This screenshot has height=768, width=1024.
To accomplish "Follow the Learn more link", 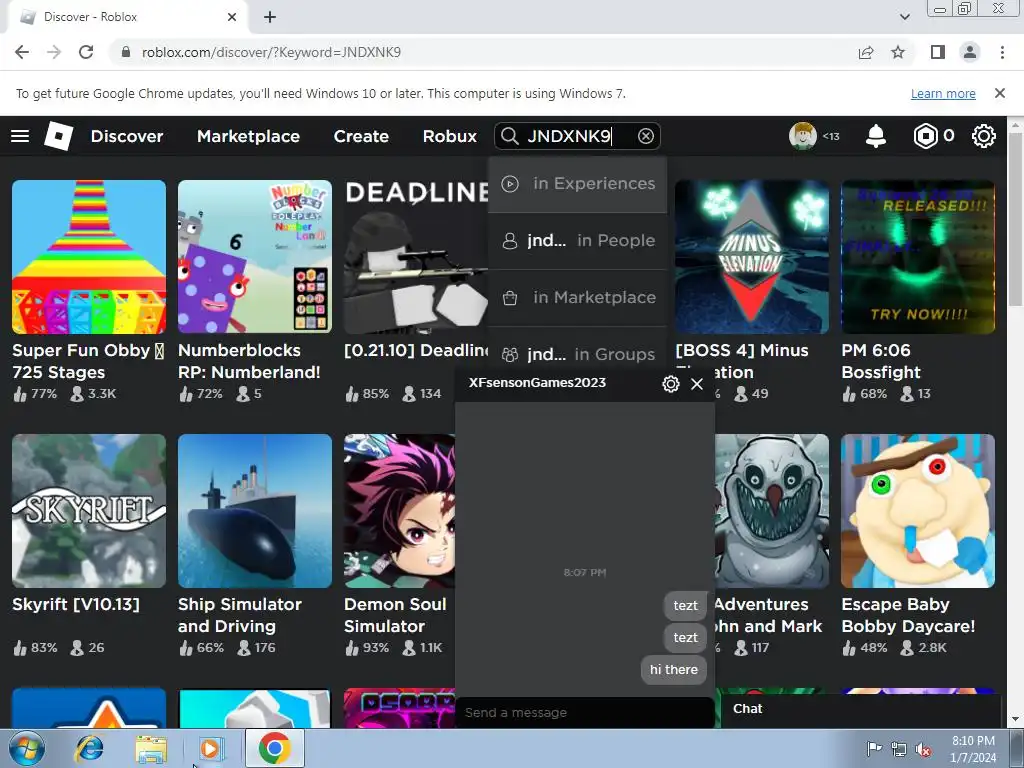I will point(943,93).
